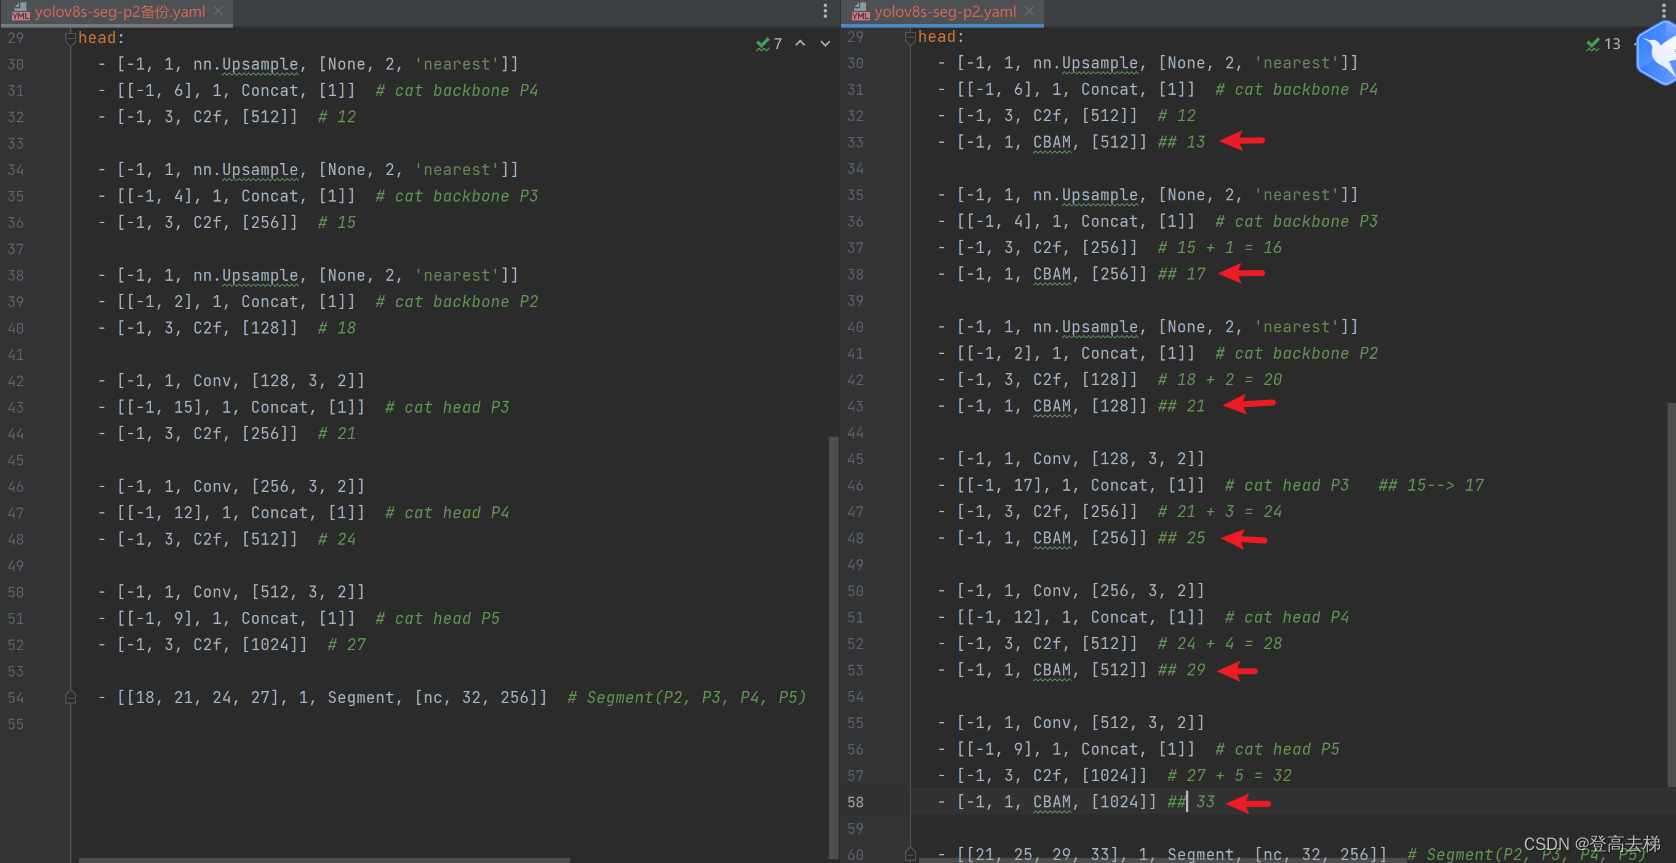Open inspection widget showing 7 typos
Image resolution: width=1676 pixels, height=863 pixels.
pos(769,44)
